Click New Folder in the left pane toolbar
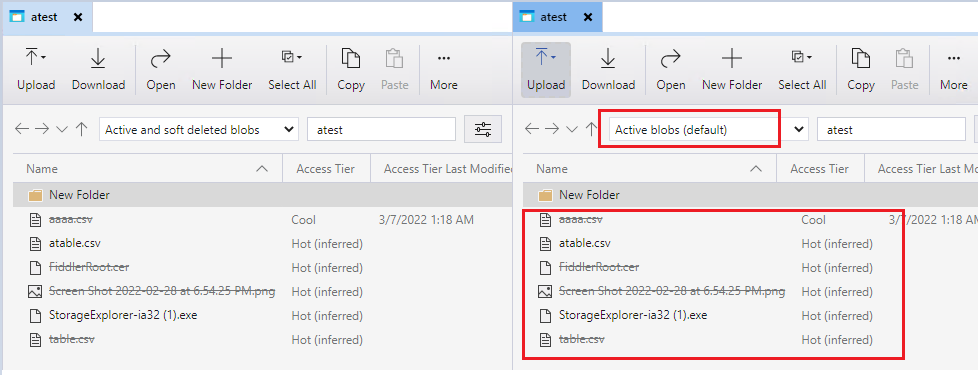 [221, 70]
